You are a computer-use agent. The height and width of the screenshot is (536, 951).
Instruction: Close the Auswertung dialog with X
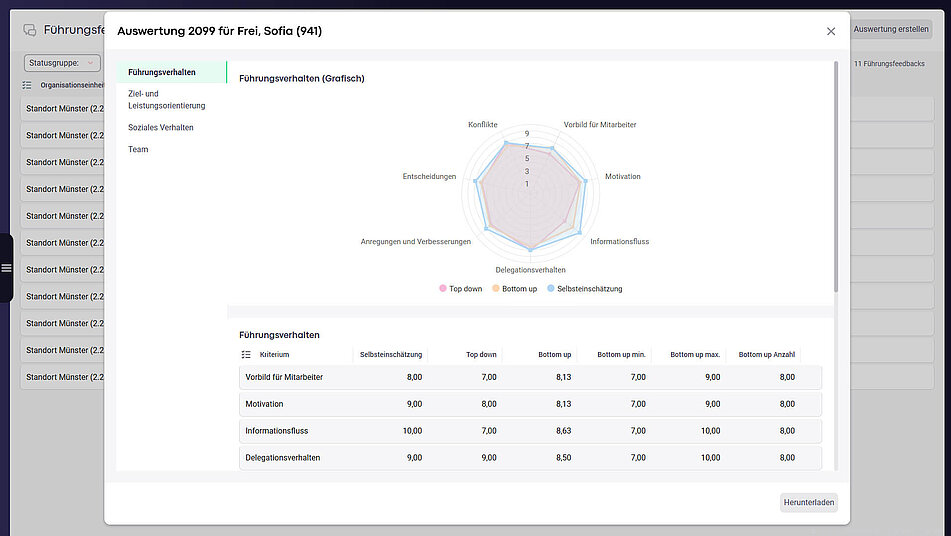[830, 31]
